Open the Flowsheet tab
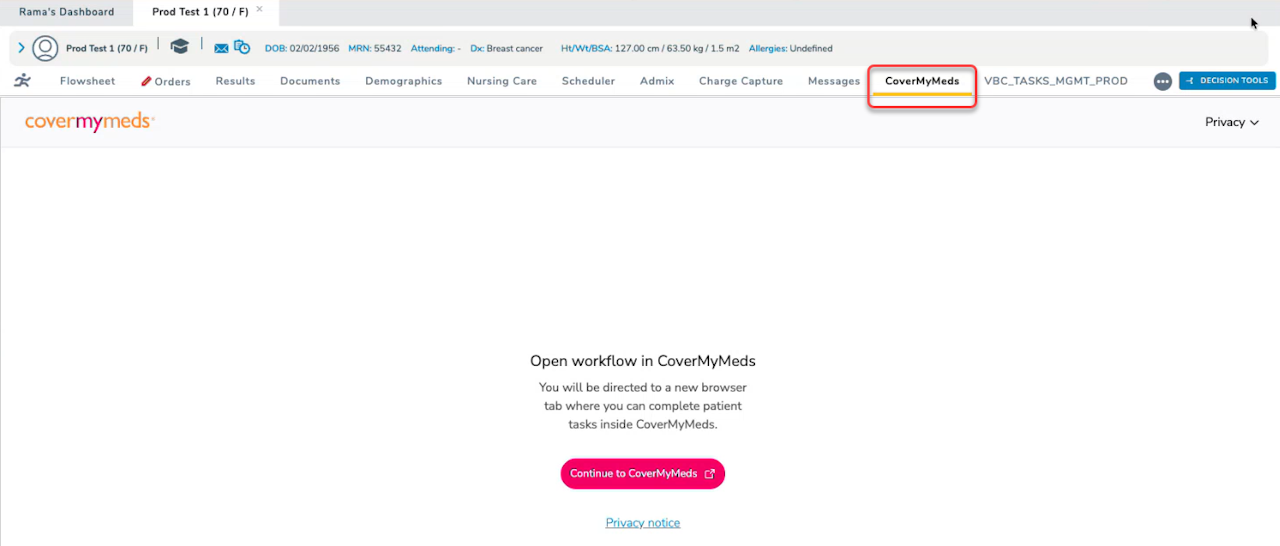 [x=87, y=81]
